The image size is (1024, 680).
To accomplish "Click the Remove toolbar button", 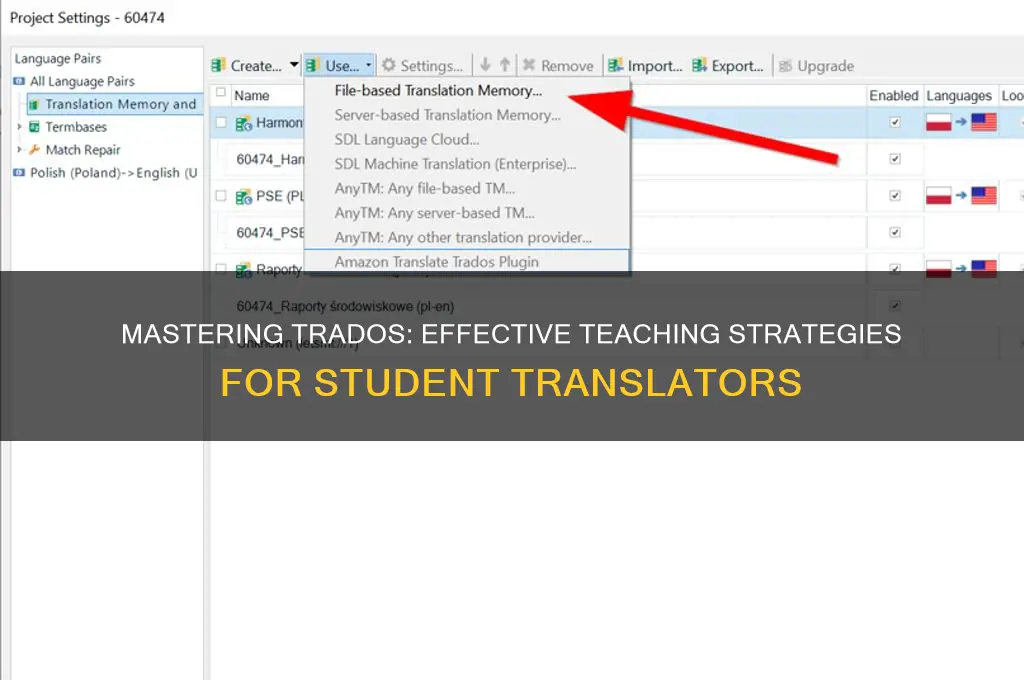I will click(x=558, y=65).
